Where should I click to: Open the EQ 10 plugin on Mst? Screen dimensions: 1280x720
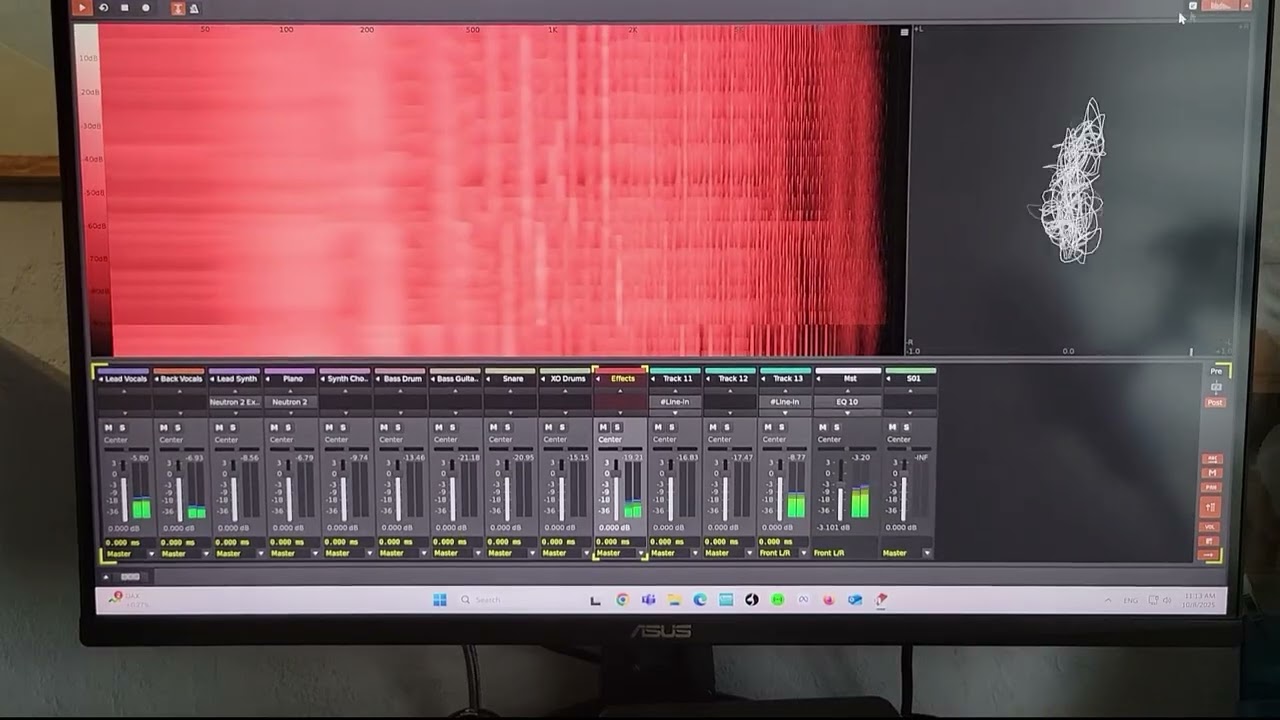(x=847, y=402)
